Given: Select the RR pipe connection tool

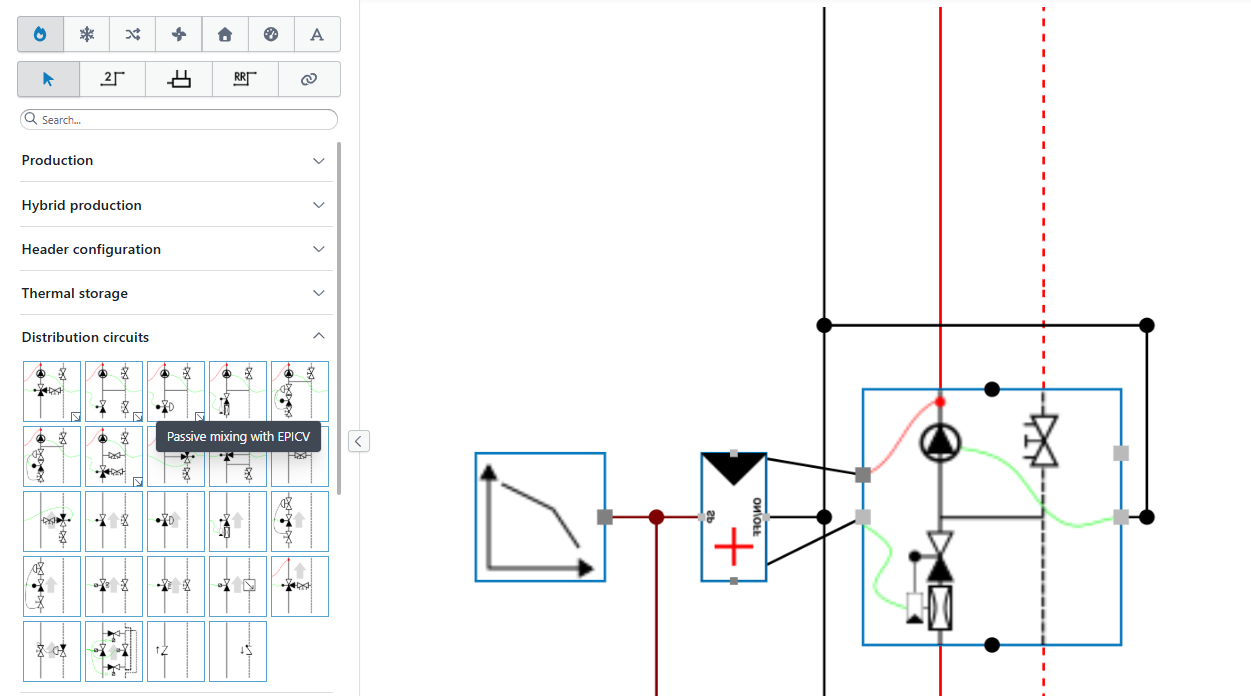Looking at the screenshot, I should click(x=245, y=79).
